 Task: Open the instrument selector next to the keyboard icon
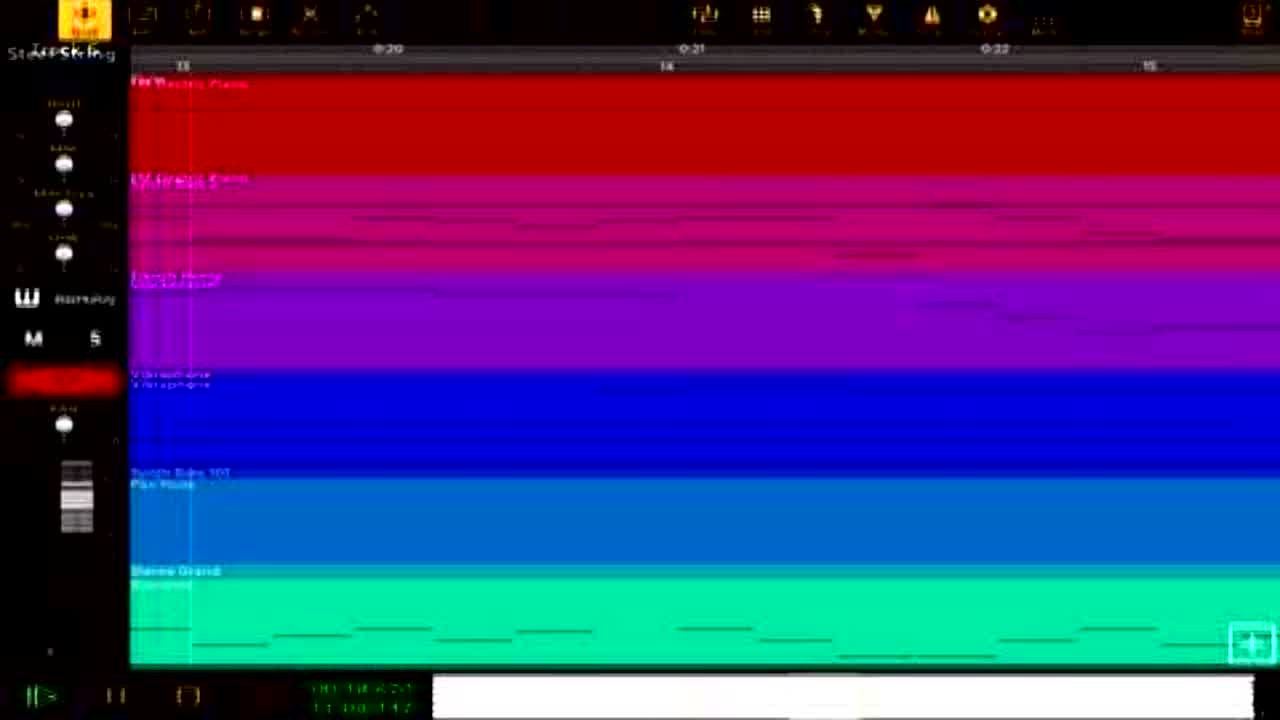[x=85, y=298]
